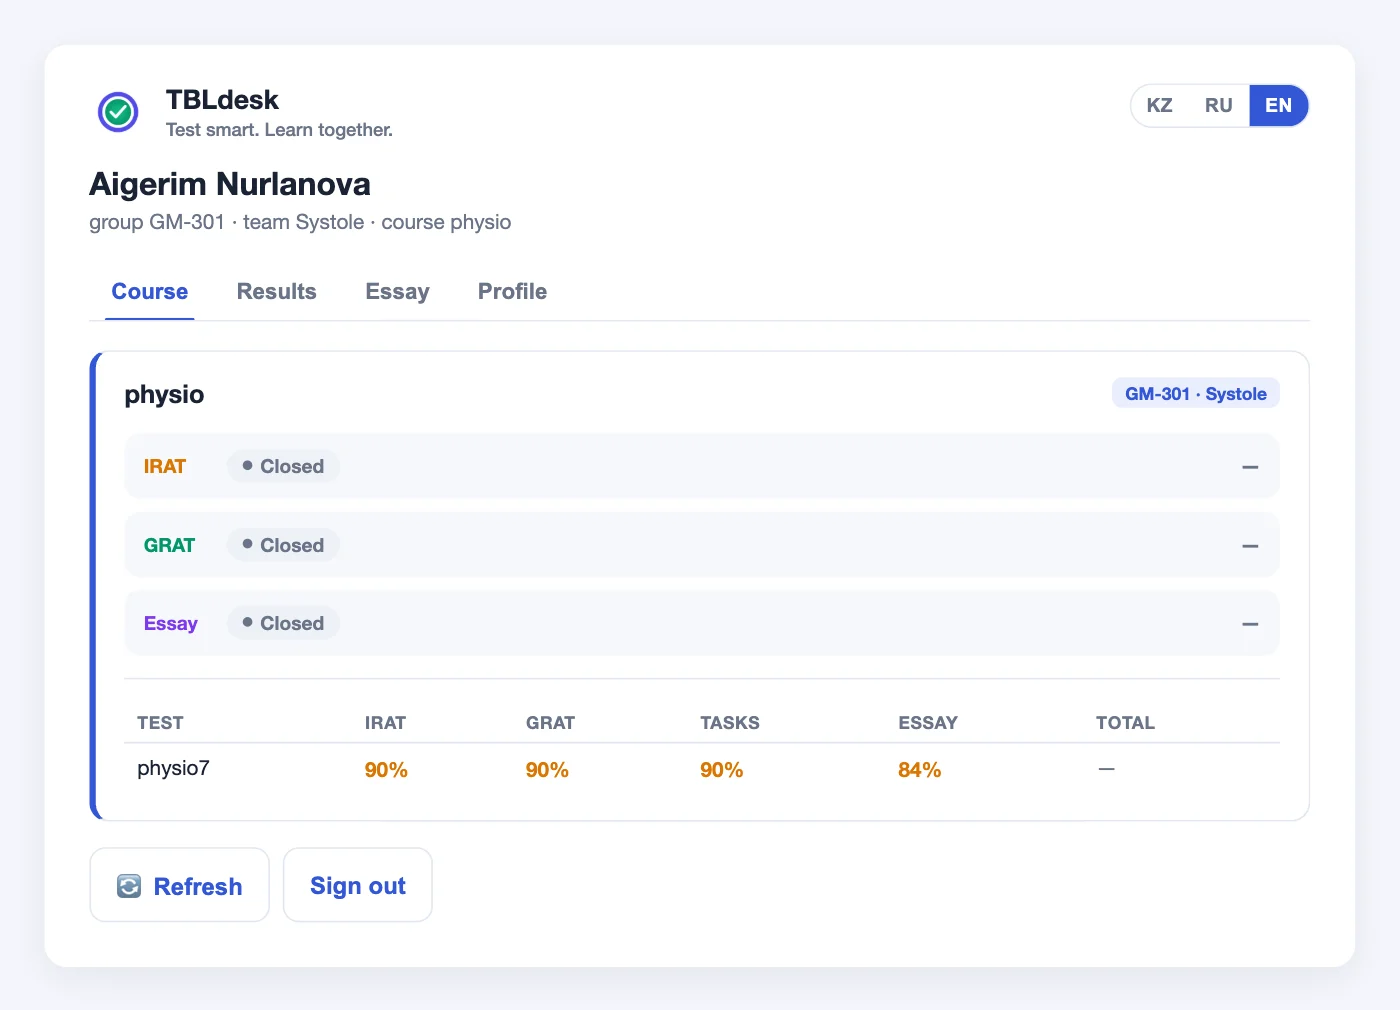Click the refresh arrows icon
The height and width of the screenshot is (1010, 1400).
point(129,886)
